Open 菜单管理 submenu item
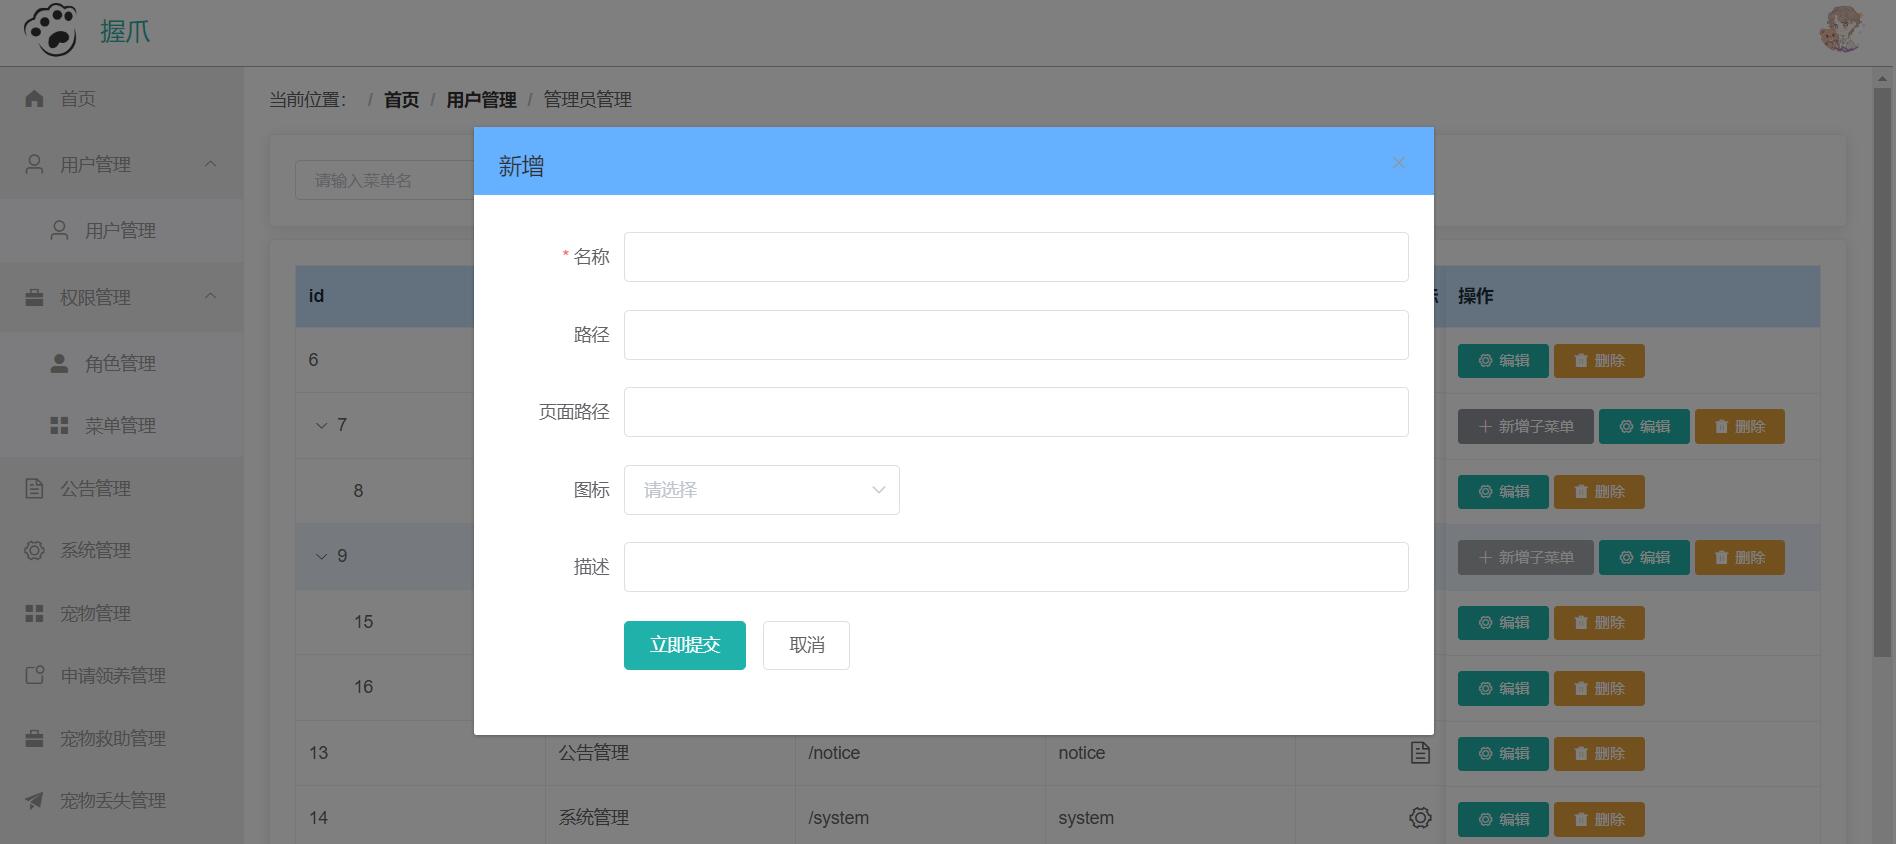This screenshot has height=844, width=1896. tap(121, 426)
